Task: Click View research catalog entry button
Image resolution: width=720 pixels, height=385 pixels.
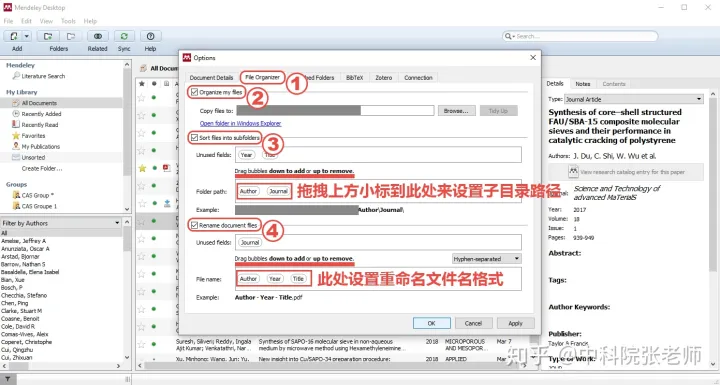Action: [x=625, y=172]
